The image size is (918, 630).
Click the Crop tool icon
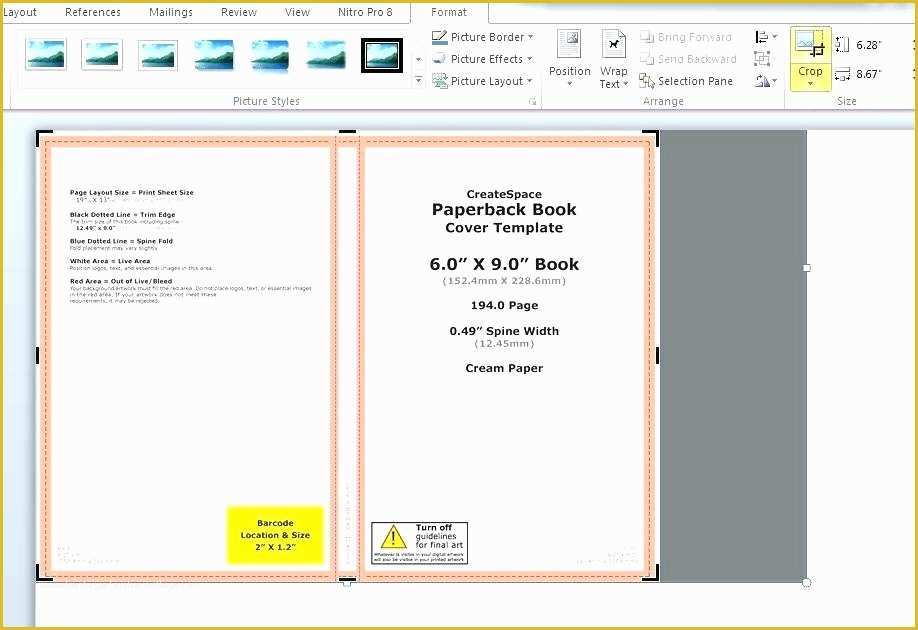coord(810,43)
